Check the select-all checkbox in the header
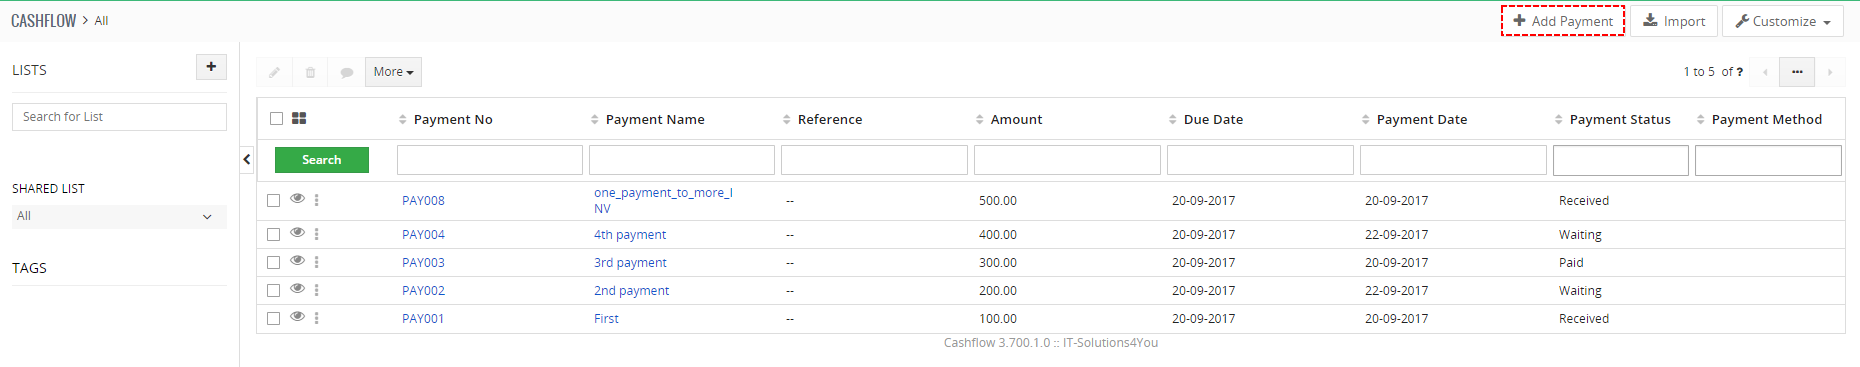 click(277, 118)
